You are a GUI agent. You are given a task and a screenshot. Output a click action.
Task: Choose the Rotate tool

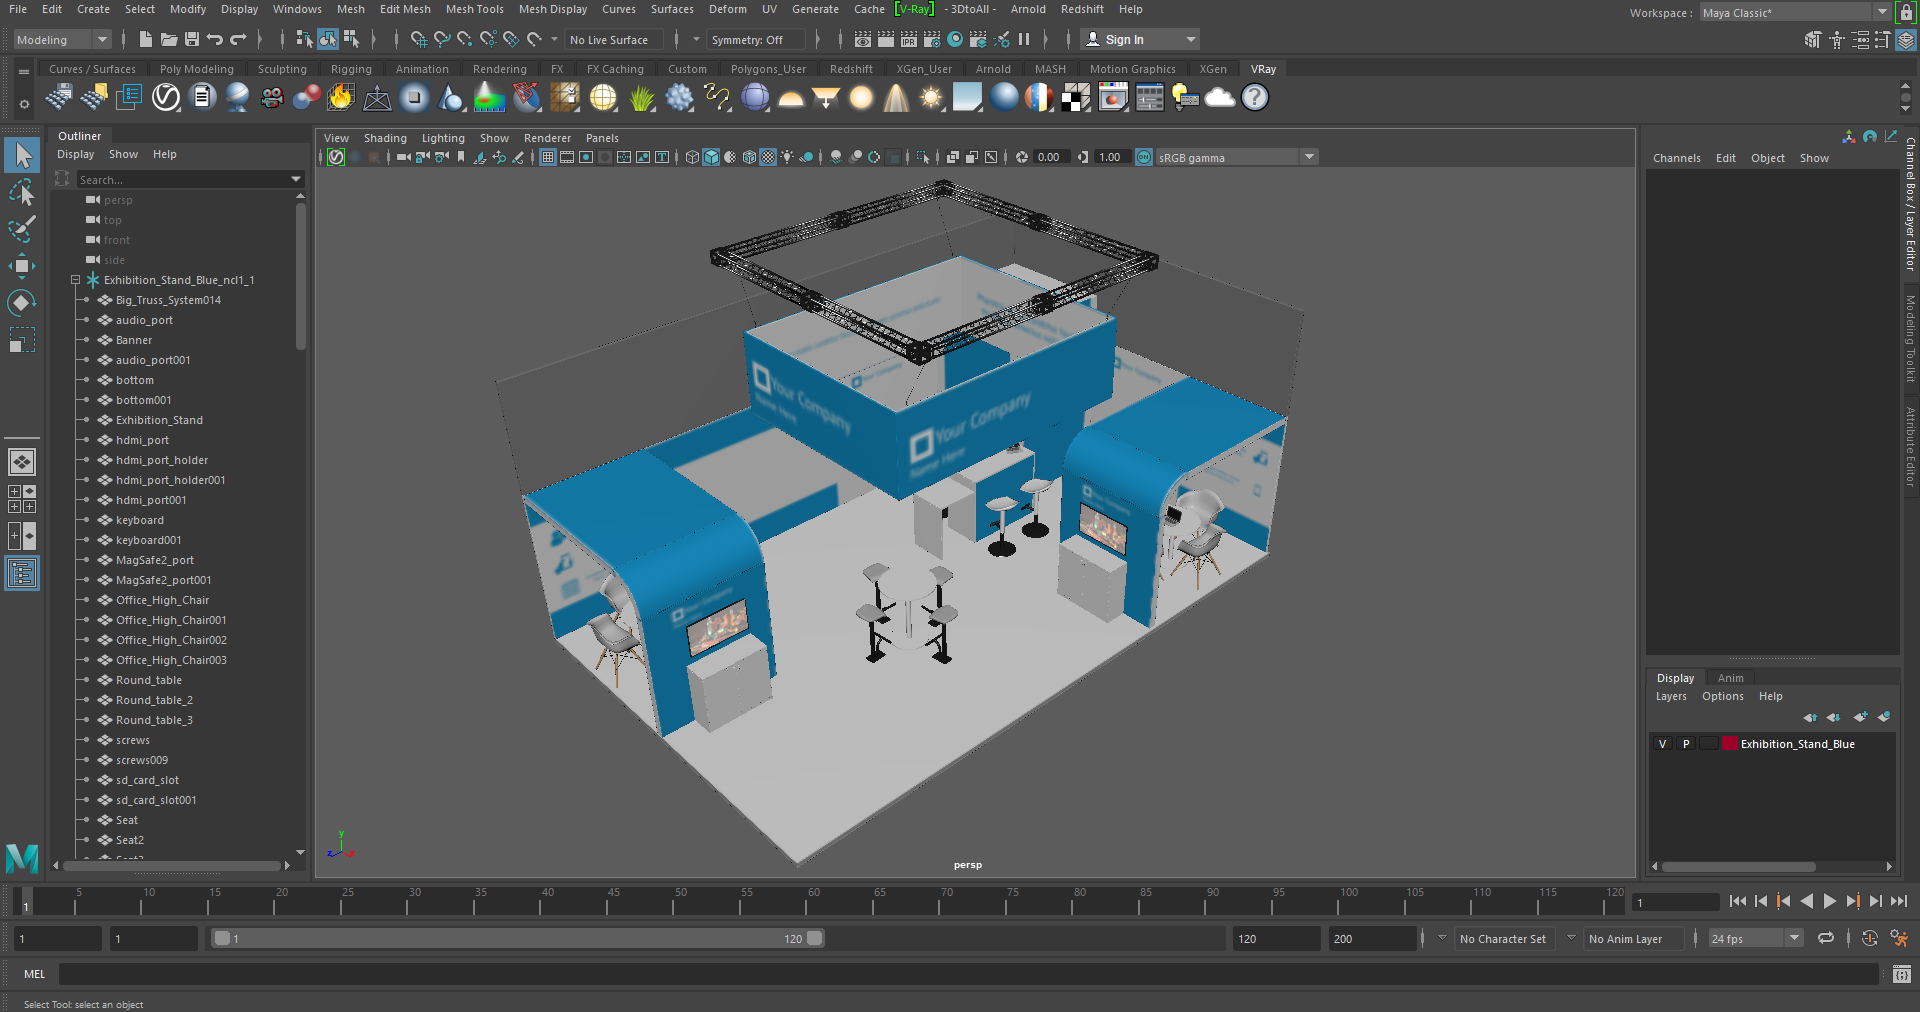tap(22, 303)
